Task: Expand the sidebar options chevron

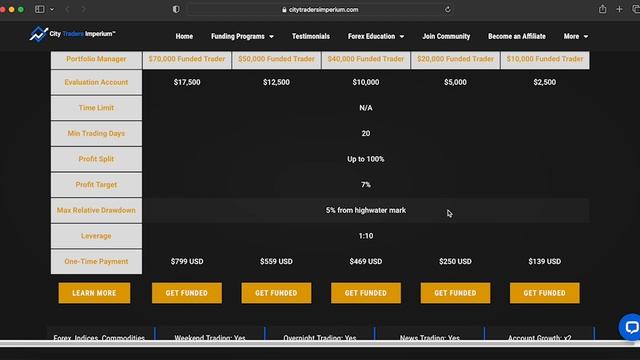Action: click(52, 9)
